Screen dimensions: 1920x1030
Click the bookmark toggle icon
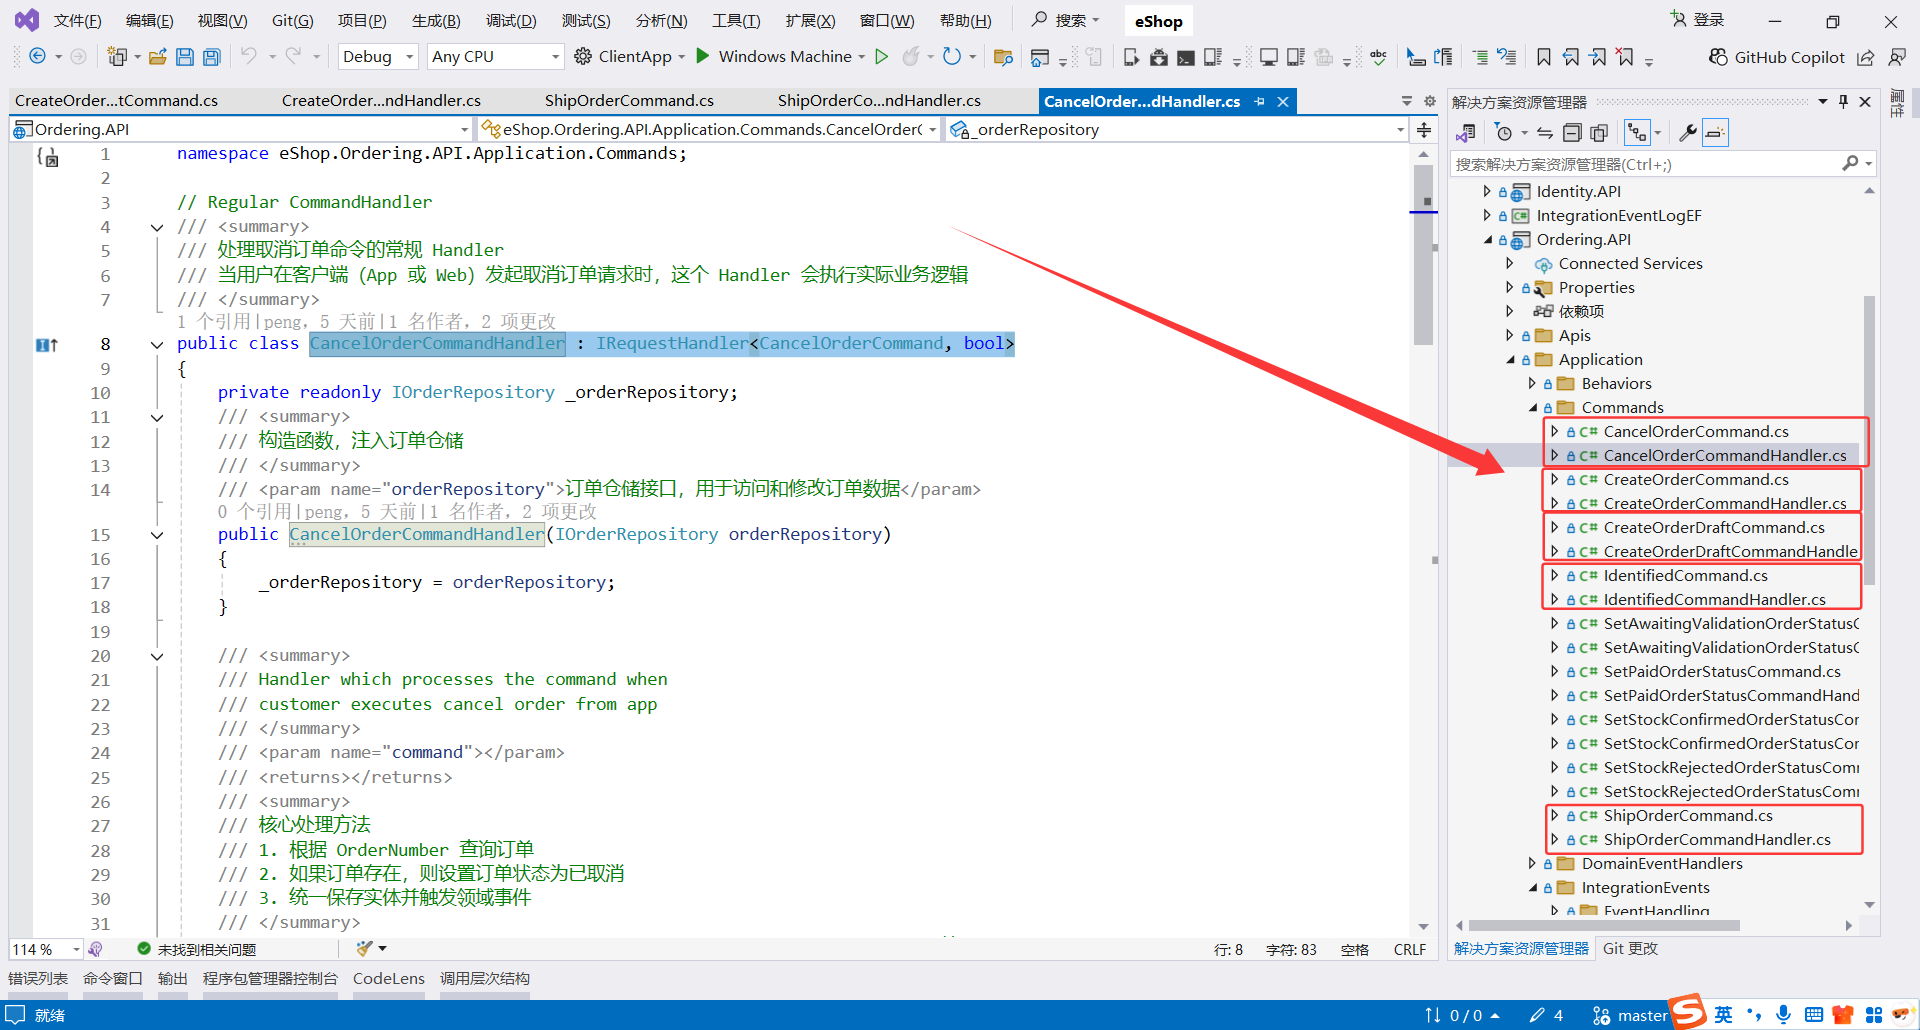(x=1544, y=57)
